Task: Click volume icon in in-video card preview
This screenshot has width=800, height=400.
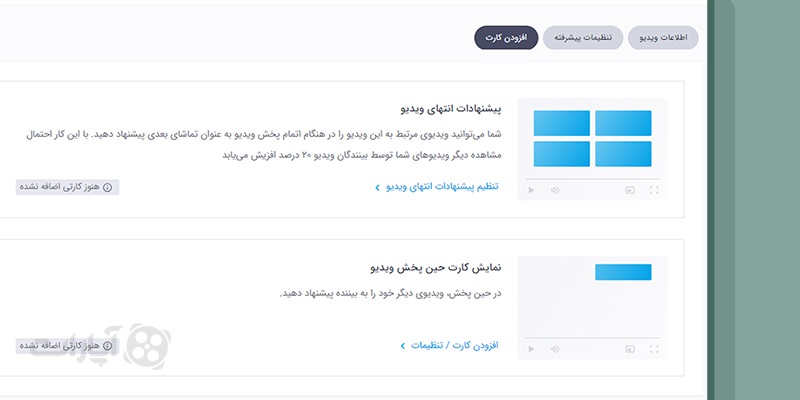Action: click(555, 349)
